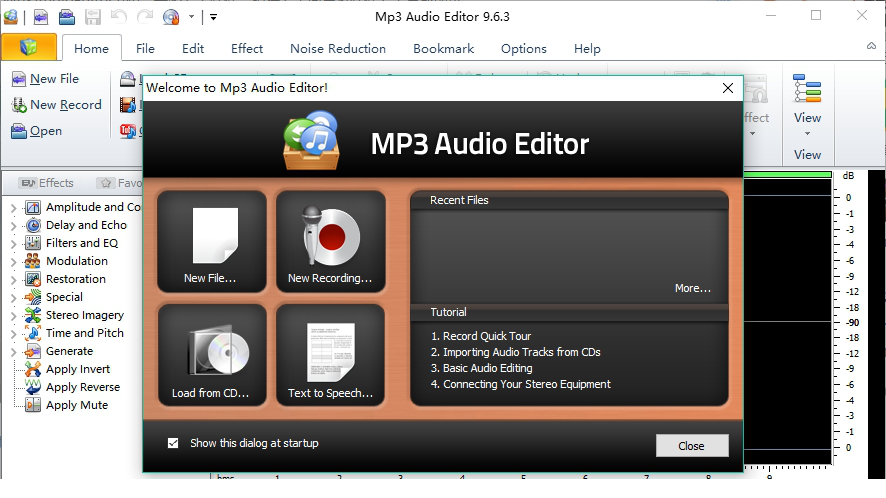Click Open in the Home ribbon
This screenshot has width=886, height=498.
click(x=37, y=131)
